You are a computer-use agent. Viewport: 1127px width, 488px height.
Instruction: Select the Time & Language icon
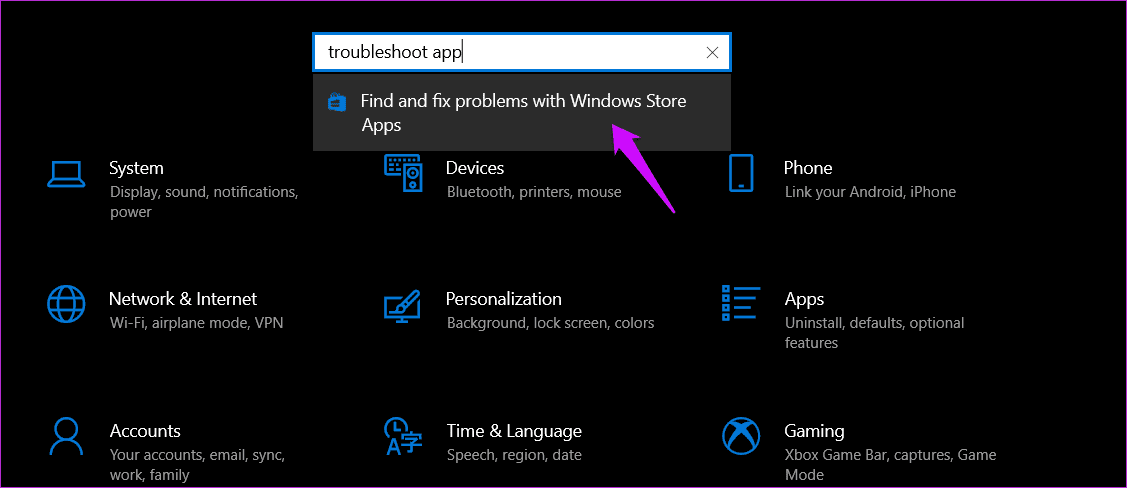coord(404,436)
